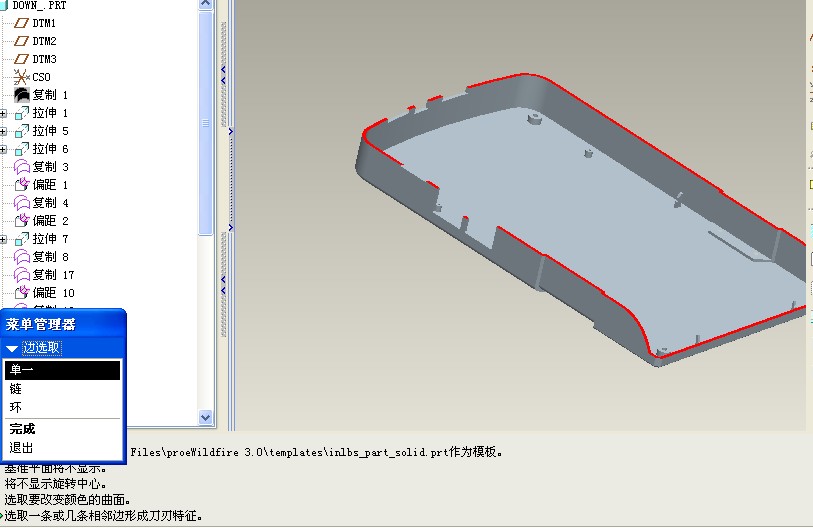813x528 pixels.
Task: Click the 拉伸 5 extrude icon
Action: pos(21,131)
